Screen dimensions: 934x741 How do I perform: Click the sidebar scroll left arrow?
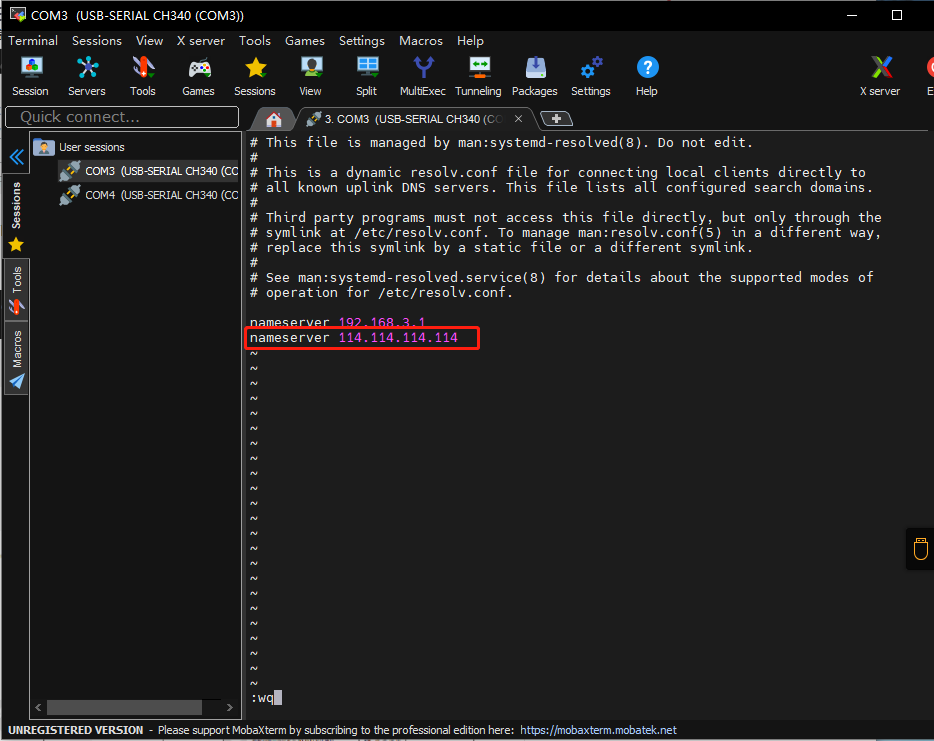(38, 707)
